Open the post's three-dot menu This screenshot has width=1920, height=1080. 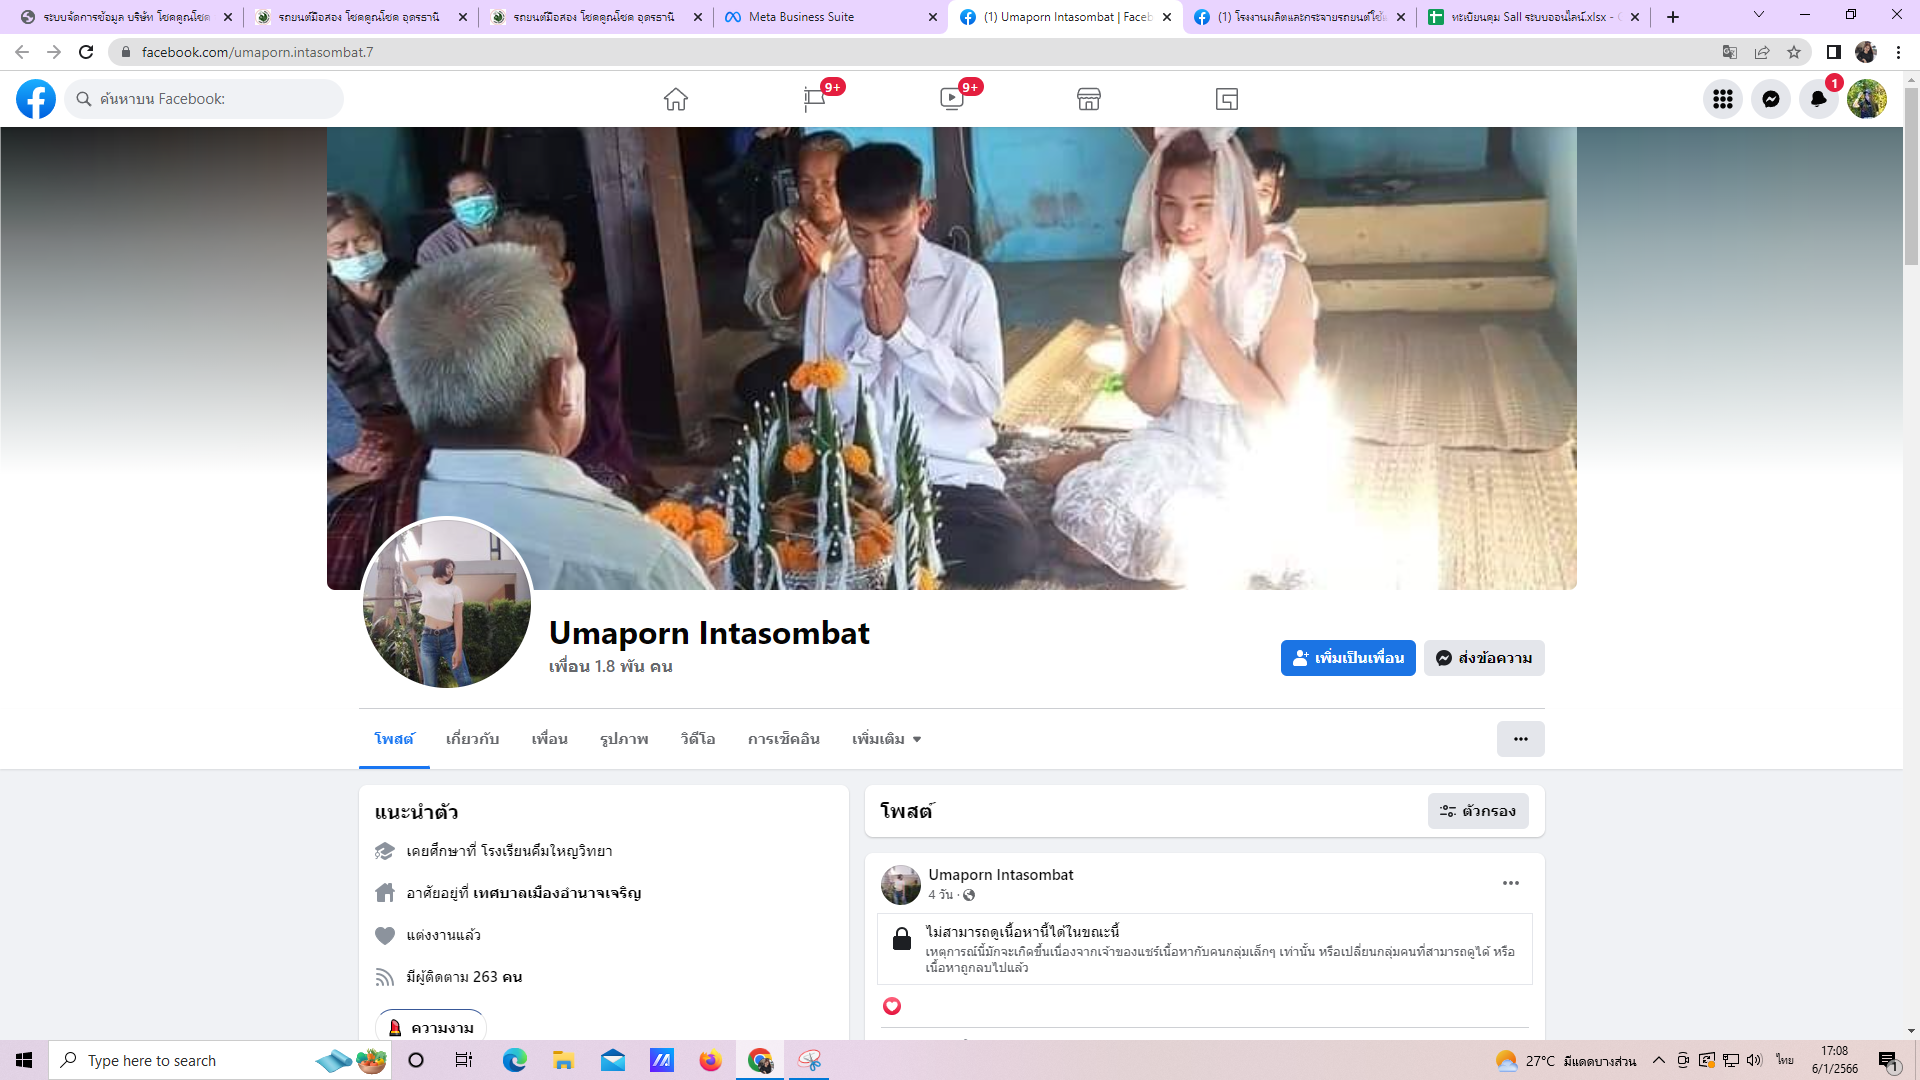point(1510,883)
